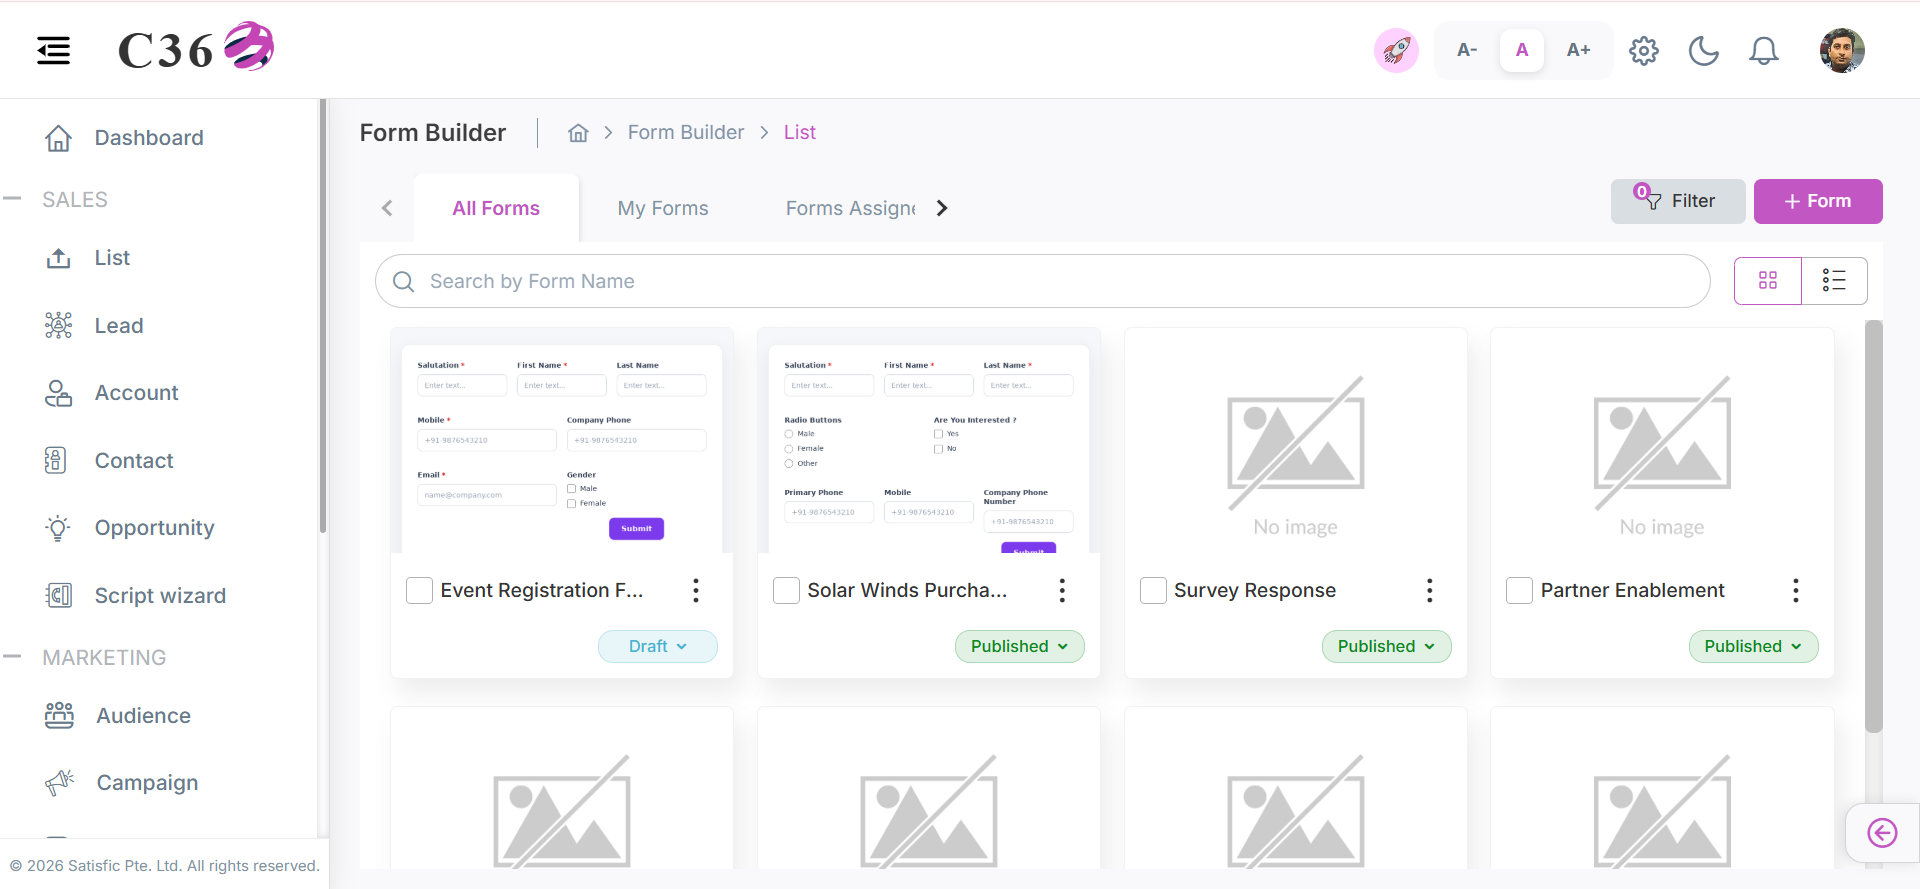The height and width of the screenshot is (889, 1920).
Task: Tick the Event Registration form checkbox
Action: (x=420, y=590)
